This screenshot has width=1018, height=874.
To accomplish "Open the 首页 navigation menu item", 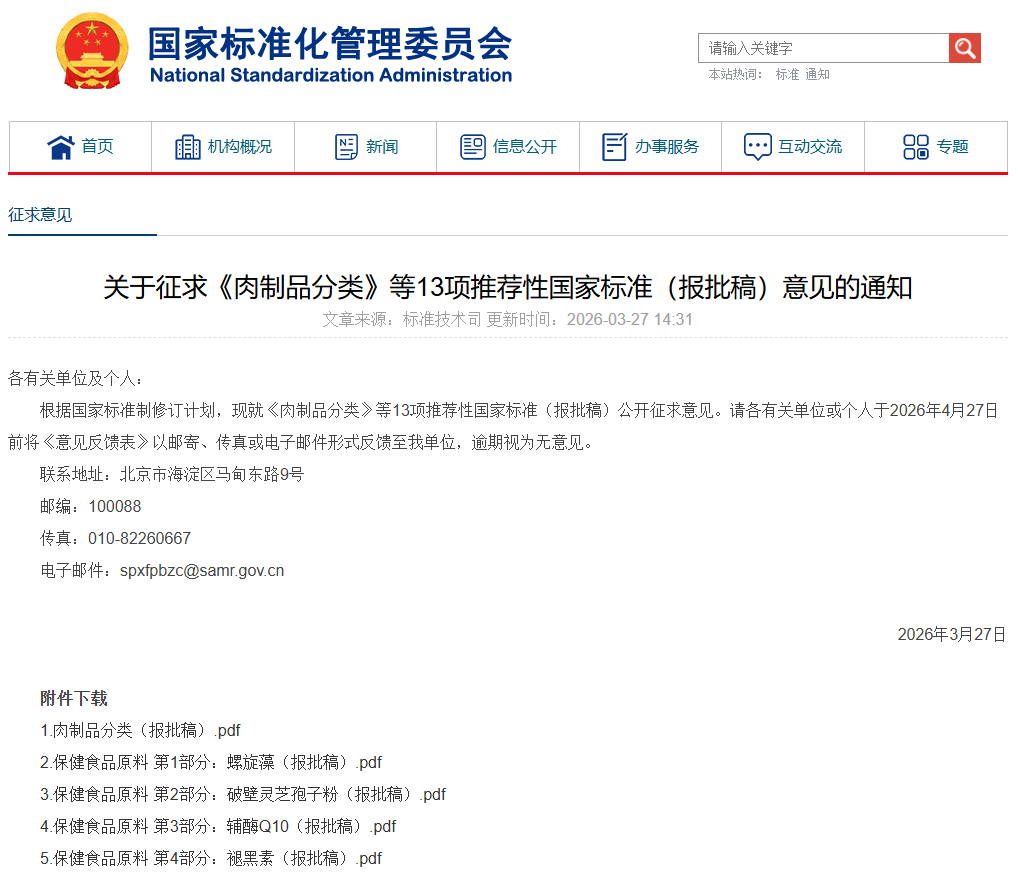I will point(97,147).
